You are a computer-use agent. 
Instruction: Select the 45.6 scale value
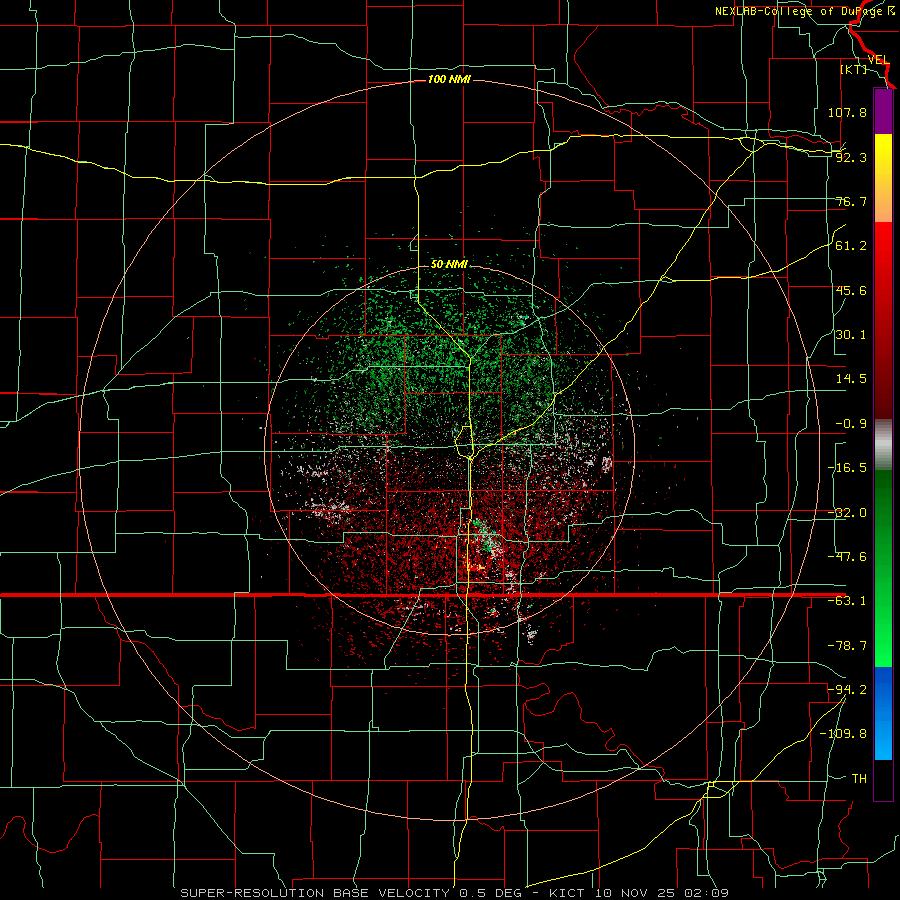tap(851, 290)
